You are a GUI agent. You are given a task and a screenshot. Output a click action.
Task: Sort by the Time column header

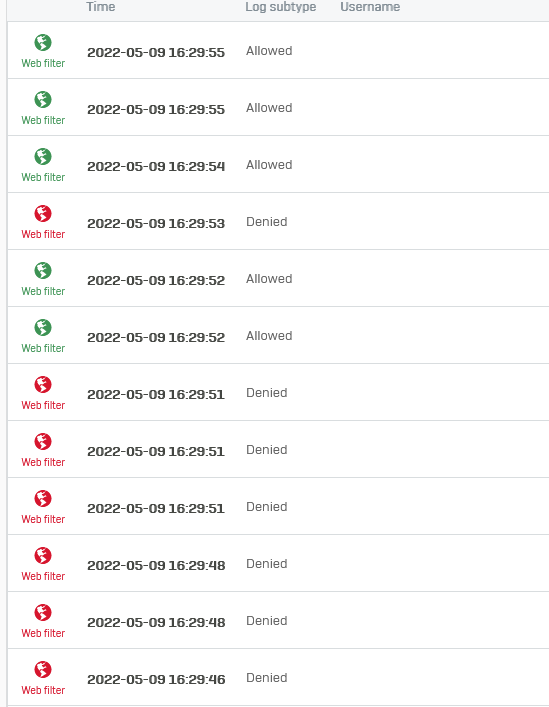[x=101, y=7]
